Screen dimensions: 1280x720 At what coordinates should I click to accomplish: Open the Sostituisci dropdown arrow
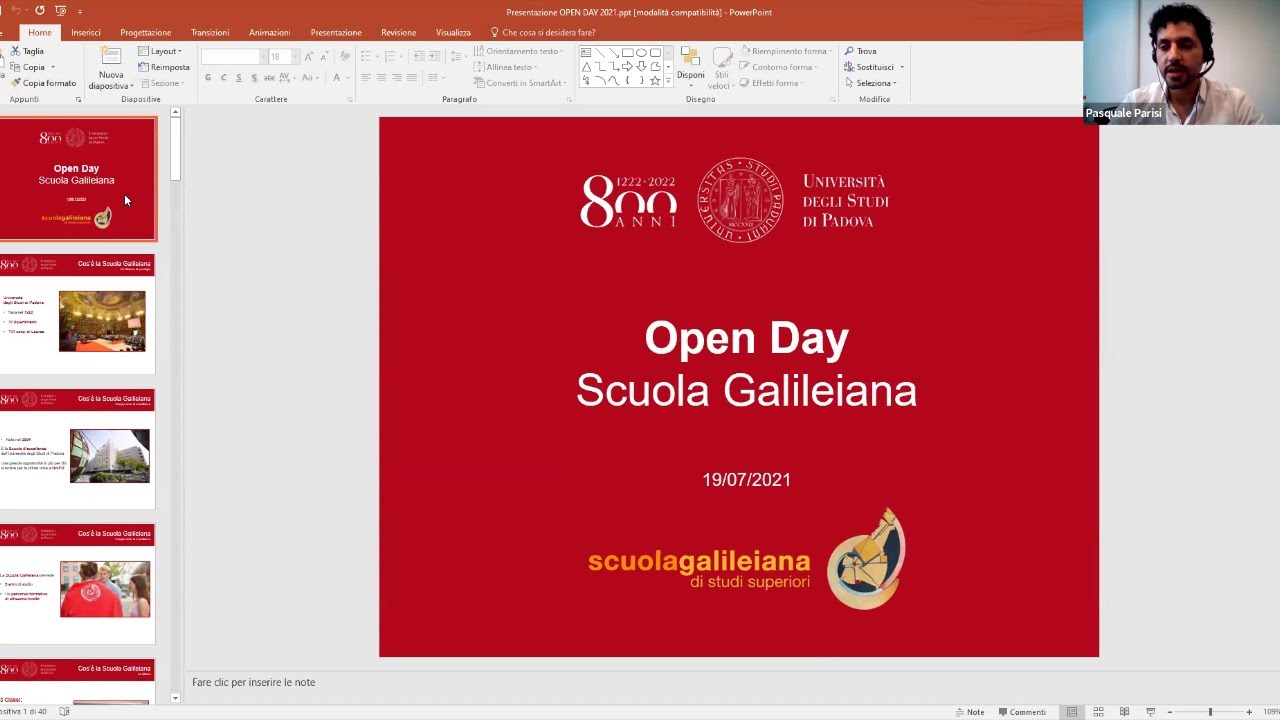[901, 67]
